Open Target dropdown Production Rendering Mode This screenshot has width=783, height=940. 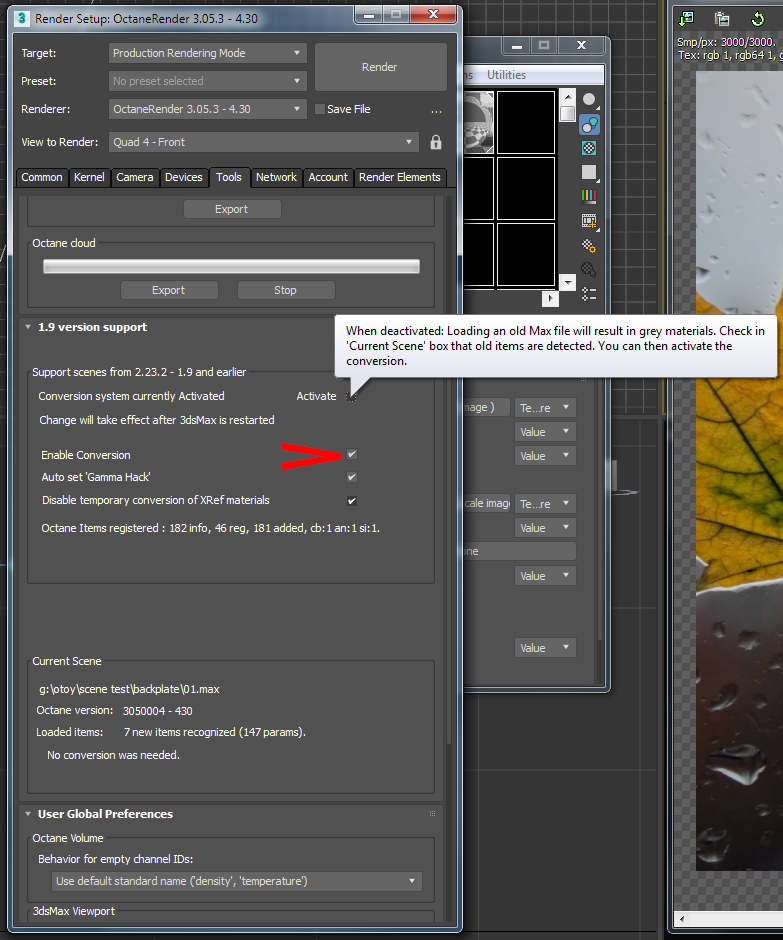coord(207,53)
